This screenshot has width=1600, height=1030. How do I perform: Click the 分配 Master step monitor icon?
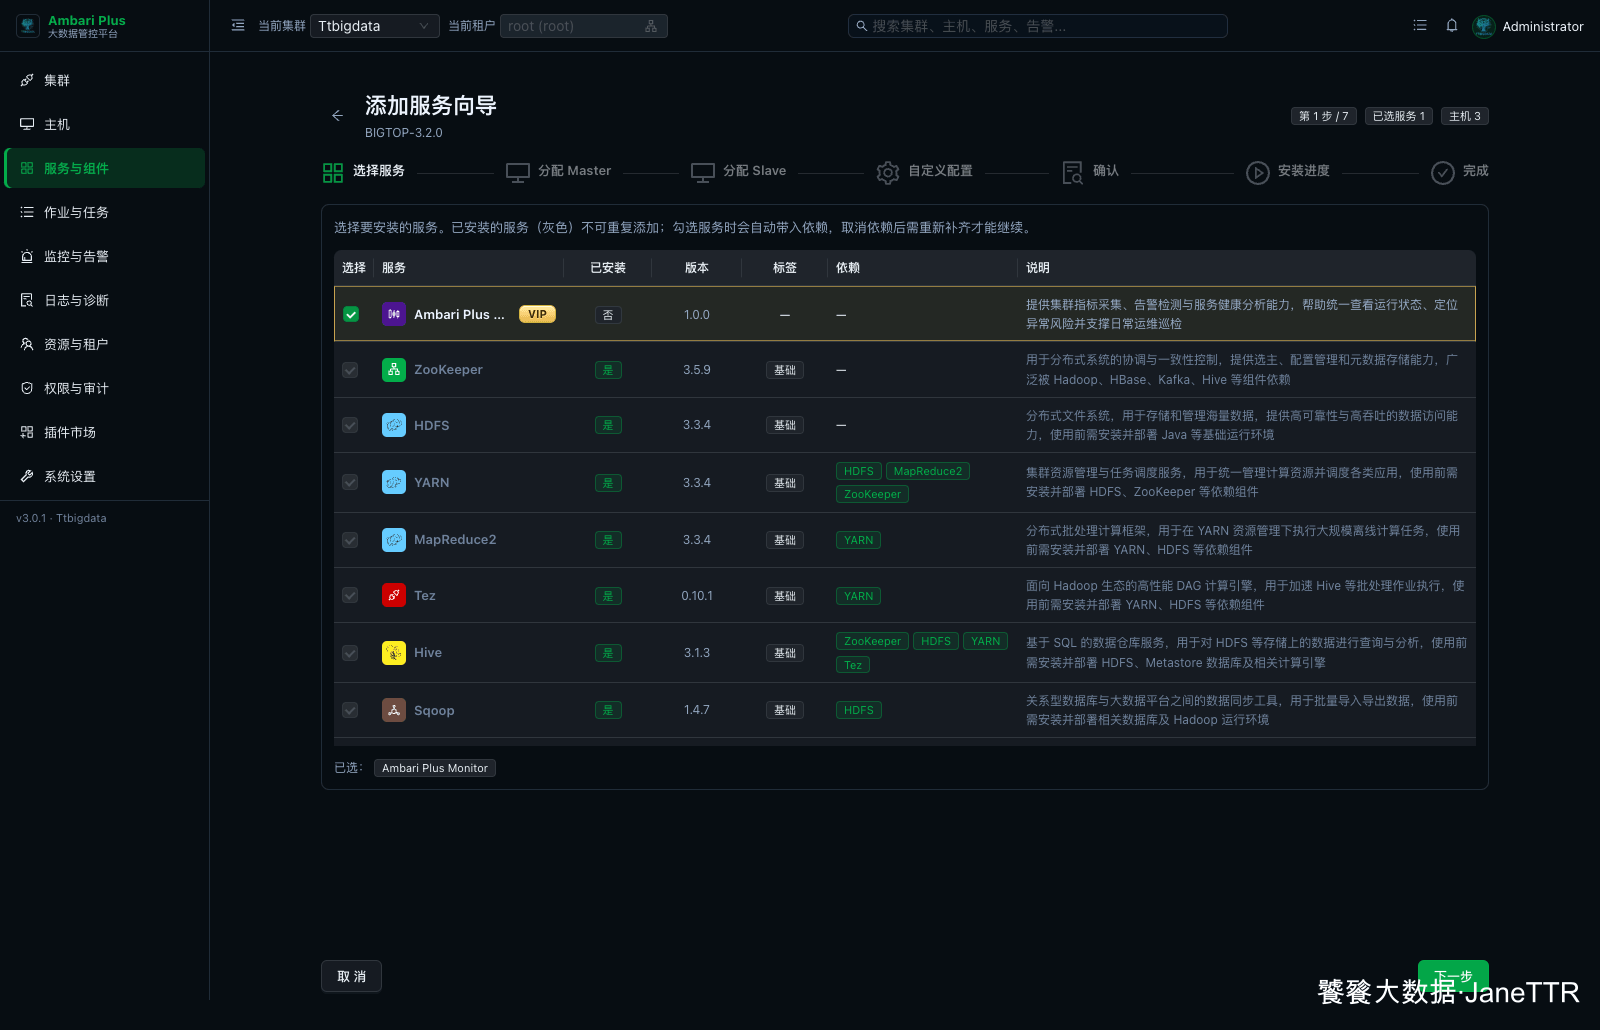(518, 172)
